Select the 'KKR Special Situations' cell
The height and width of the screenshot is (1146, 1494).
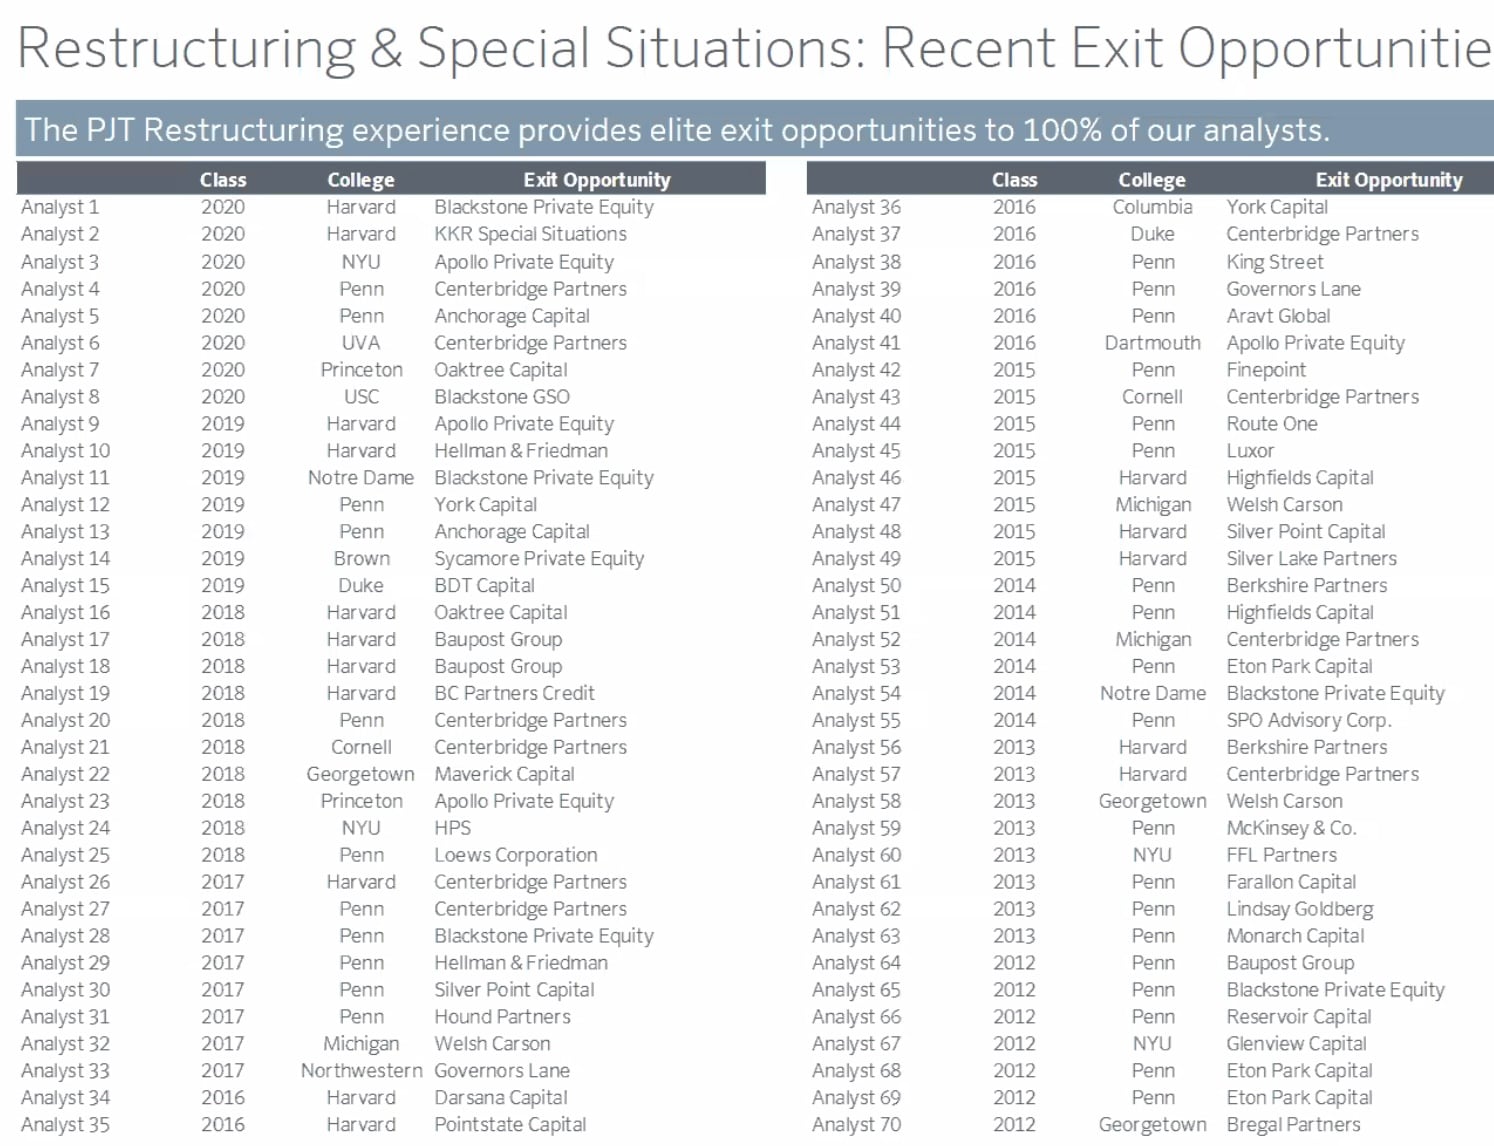pos(530,234)
